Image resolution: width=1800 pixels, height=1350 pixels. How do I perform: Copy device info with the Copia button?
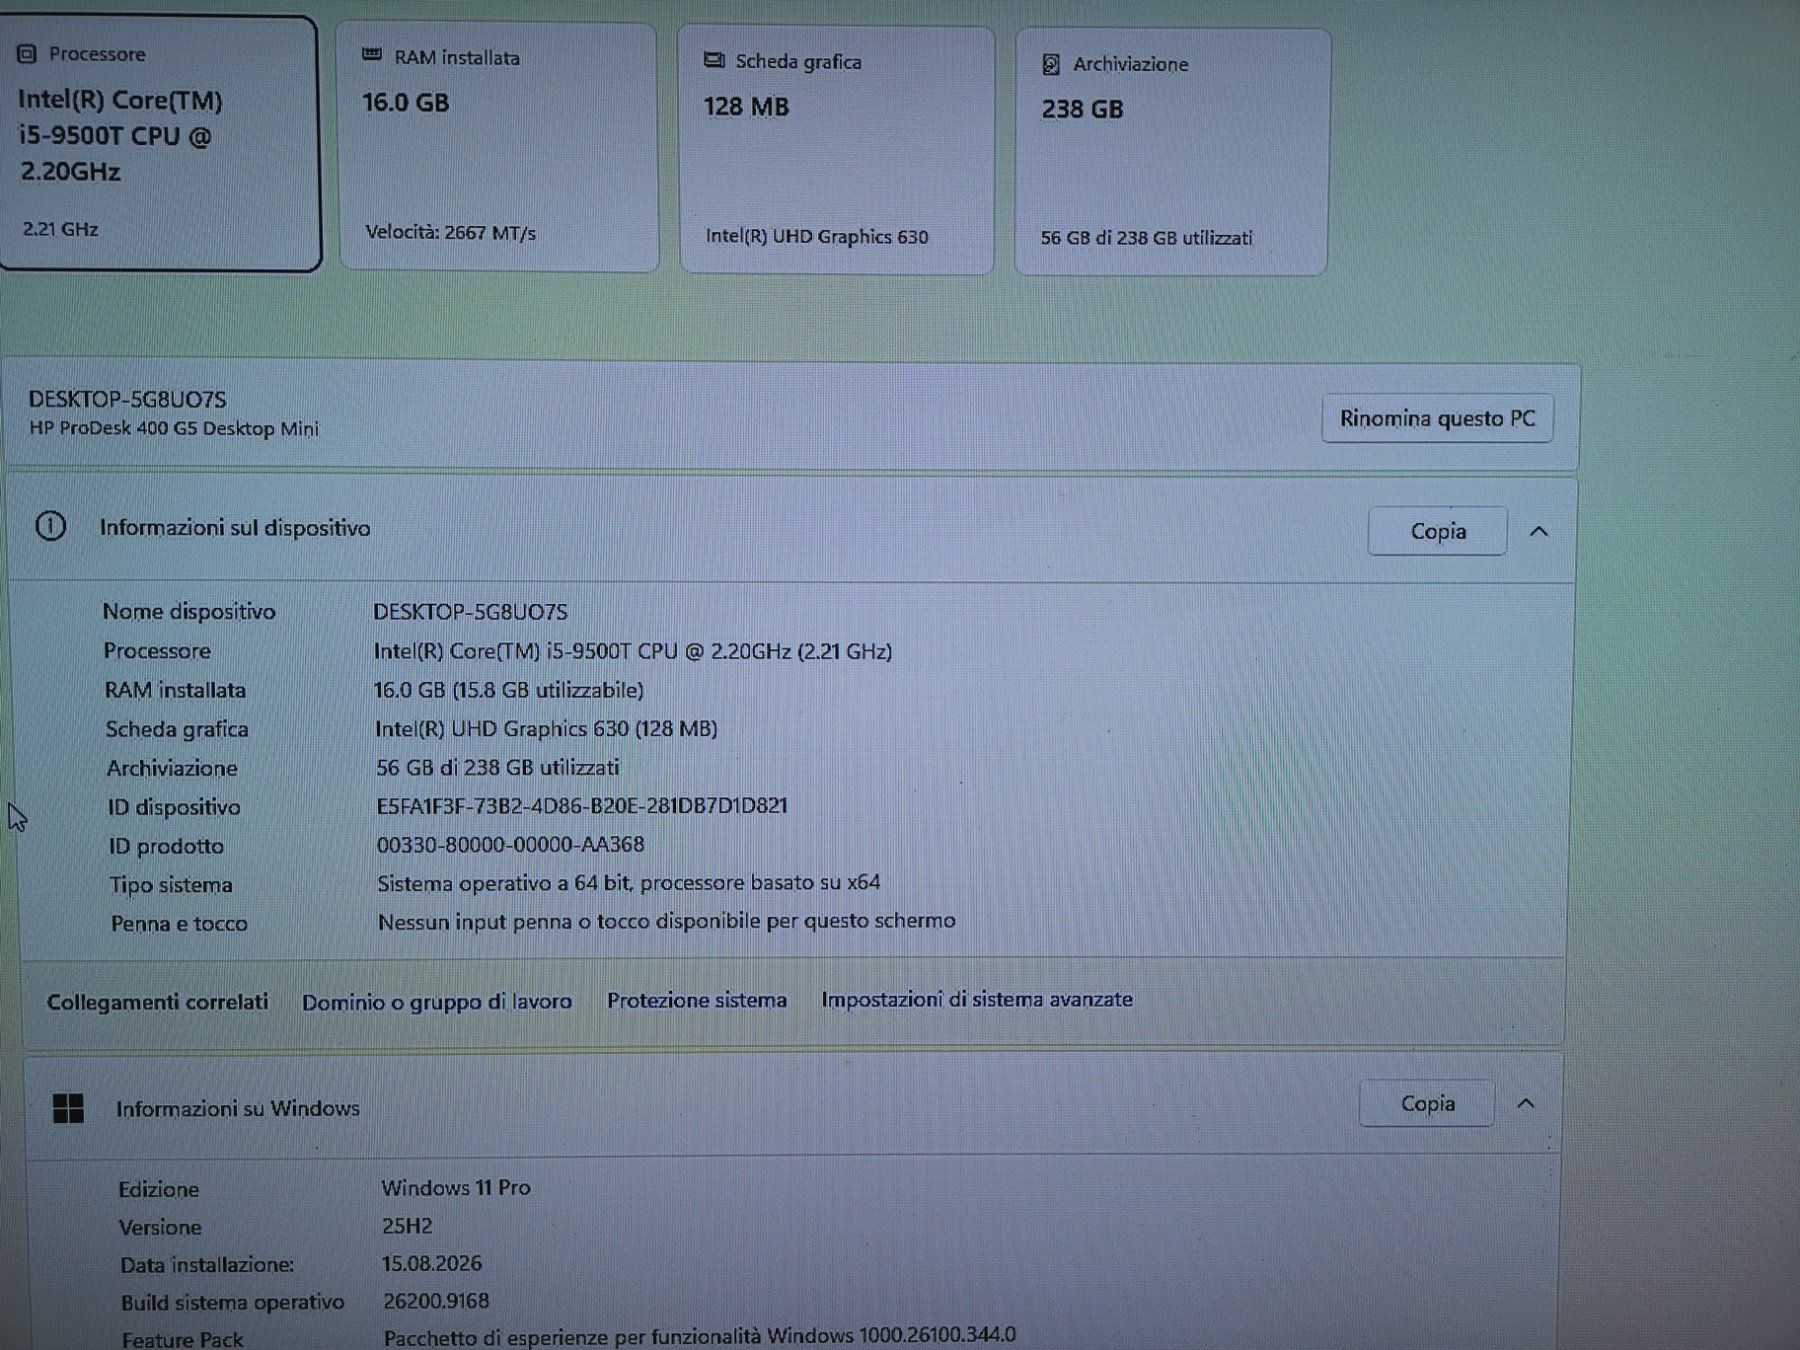[1437, 531]
